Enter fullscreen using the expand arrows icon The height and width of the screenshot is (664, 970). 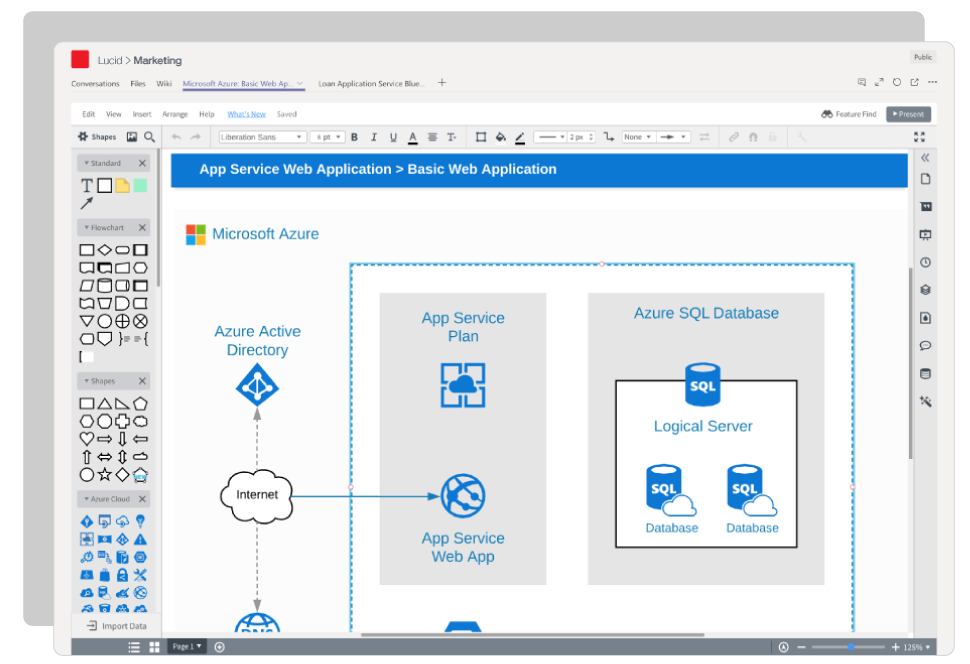919,137
